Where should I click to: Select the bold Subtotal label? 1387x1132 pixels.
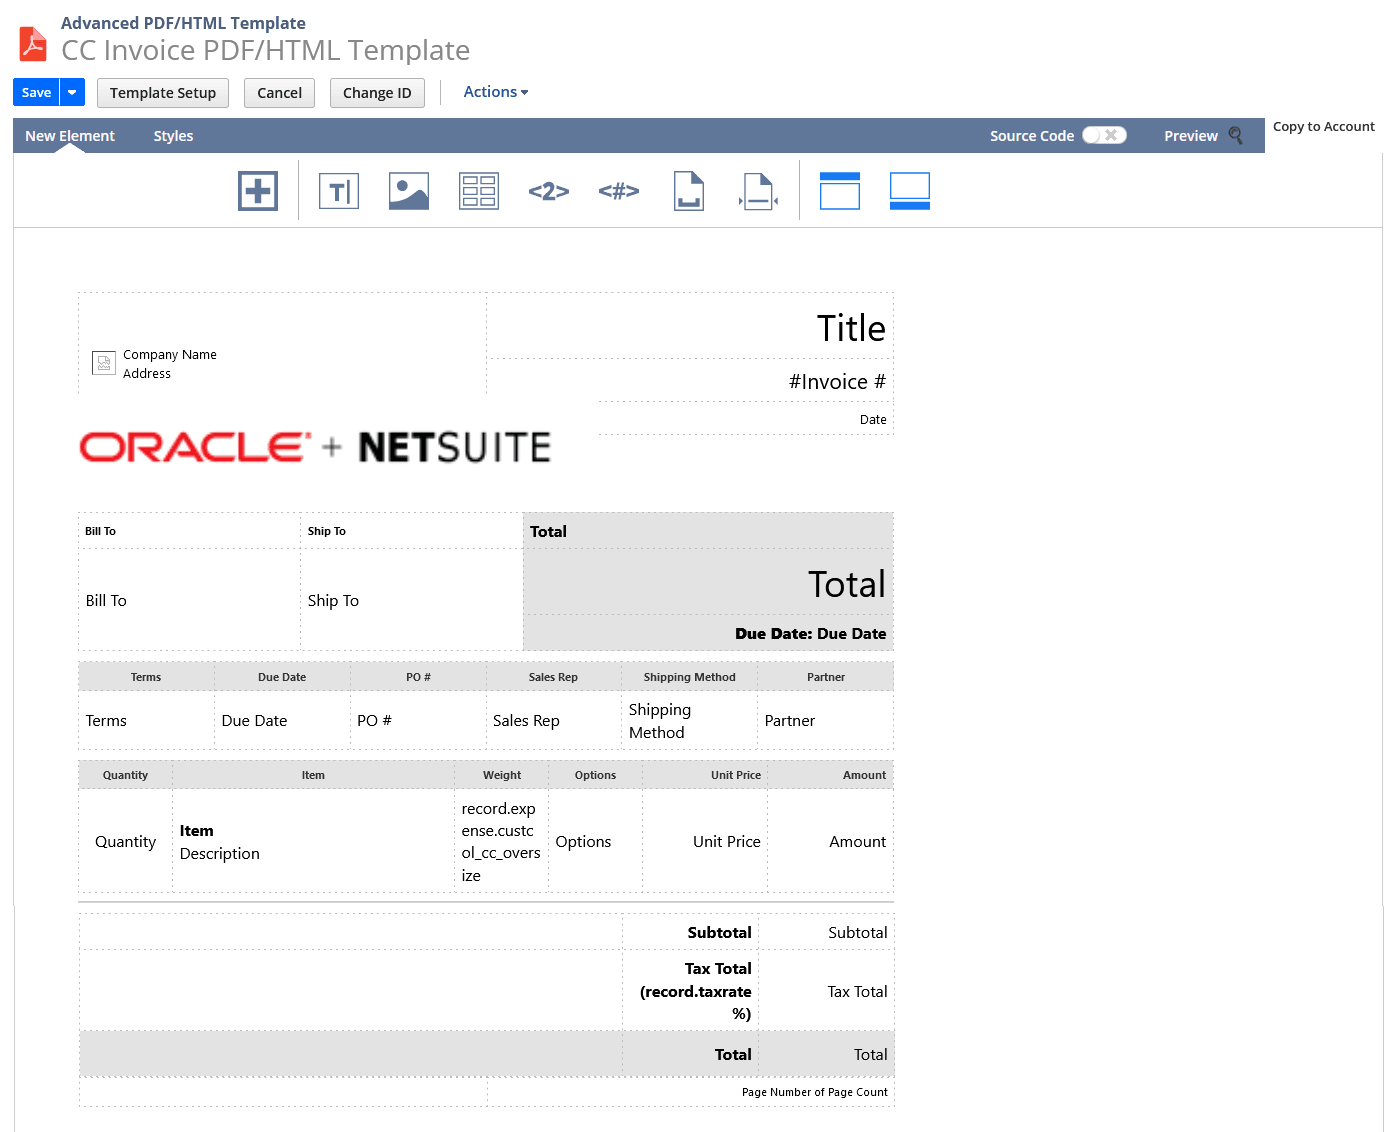pyautogui.click(x=719, y=933)
